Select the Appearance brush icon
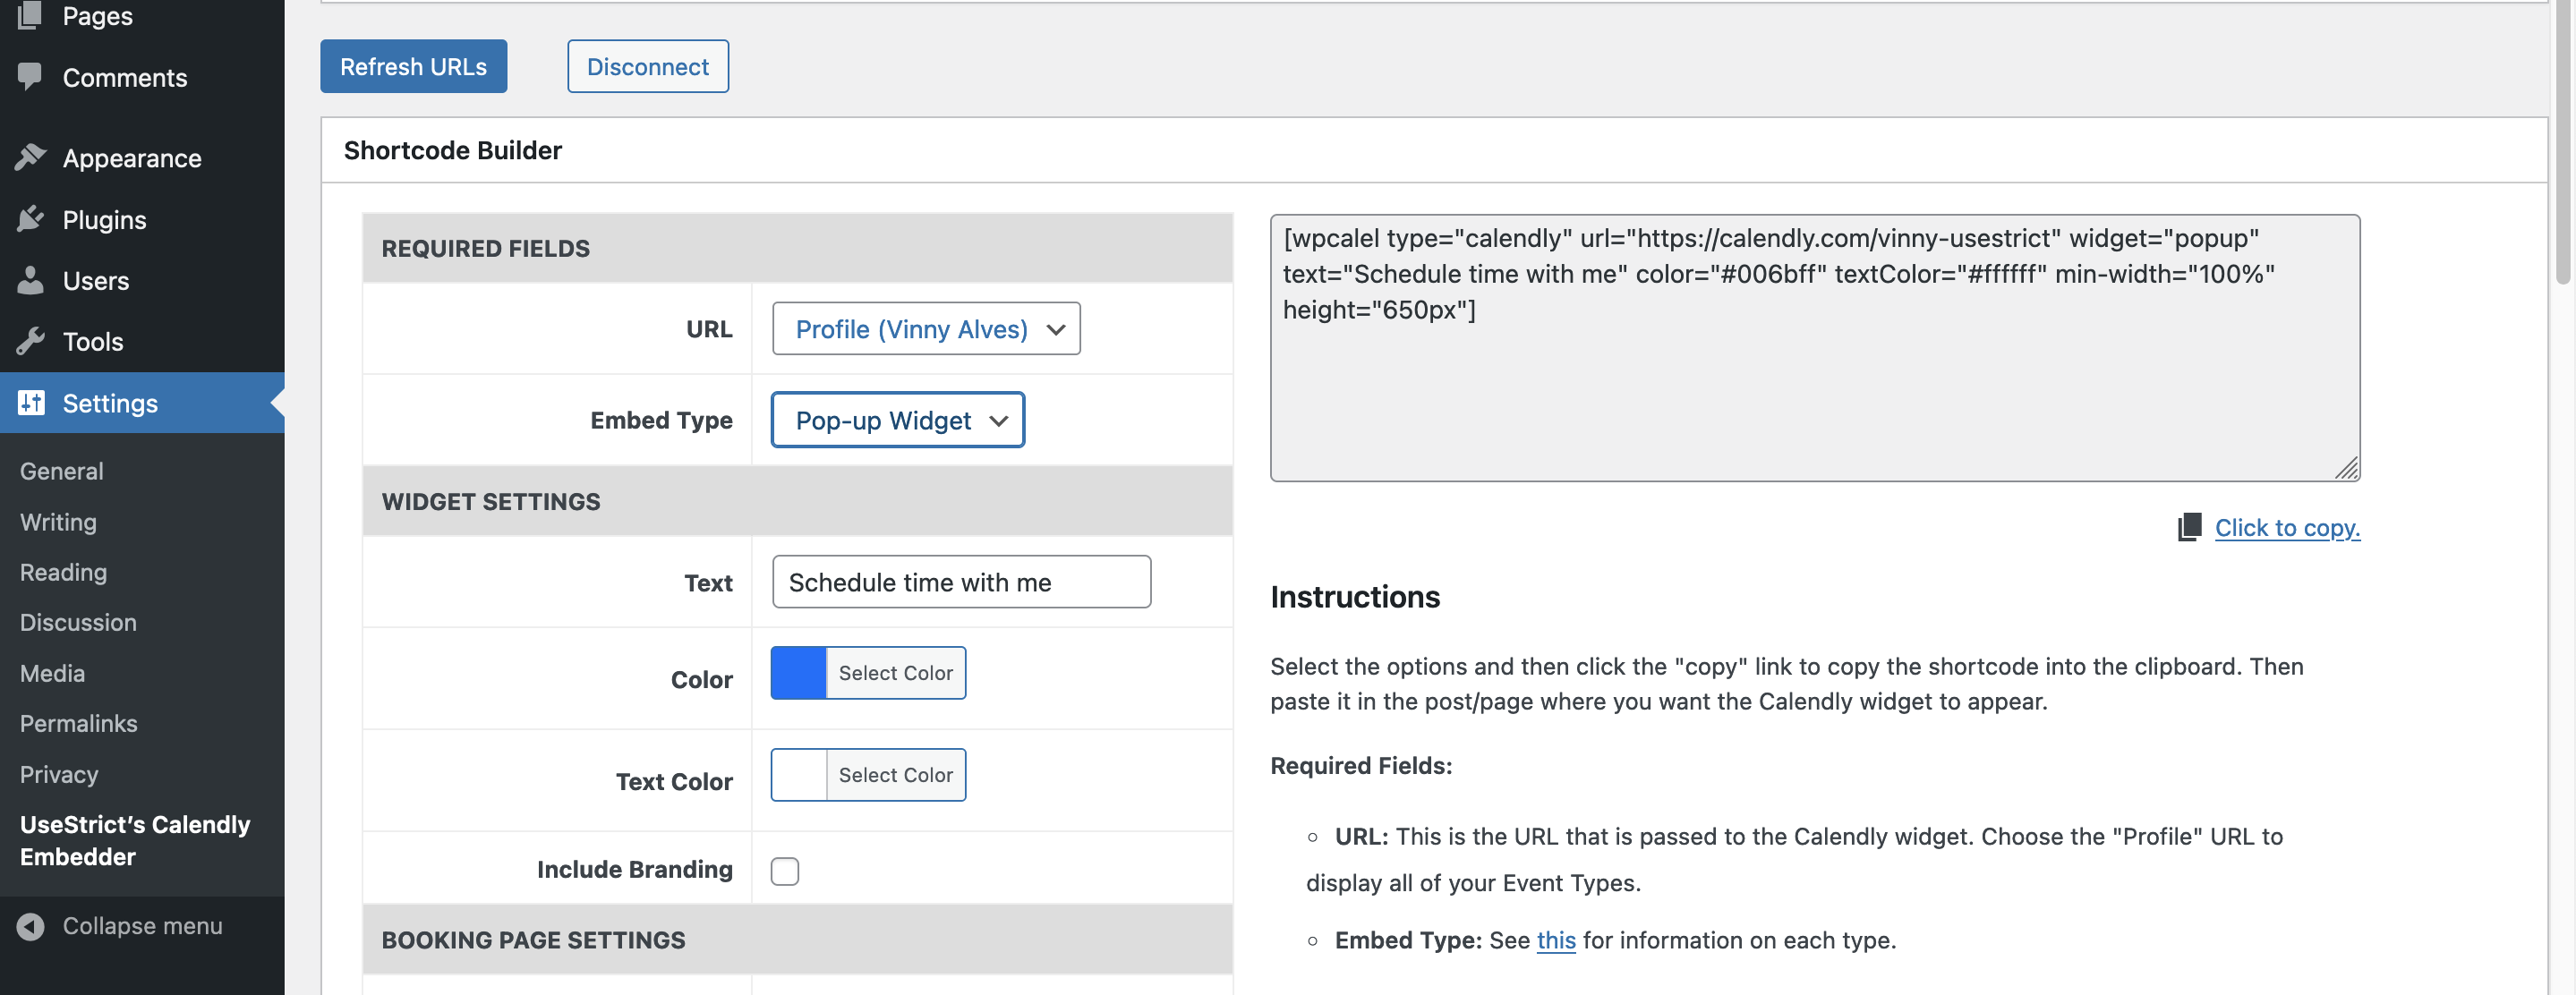Image resolution: width=2576 pixels, height=995 pixels. pyautogui.click(x=30, y=157)
